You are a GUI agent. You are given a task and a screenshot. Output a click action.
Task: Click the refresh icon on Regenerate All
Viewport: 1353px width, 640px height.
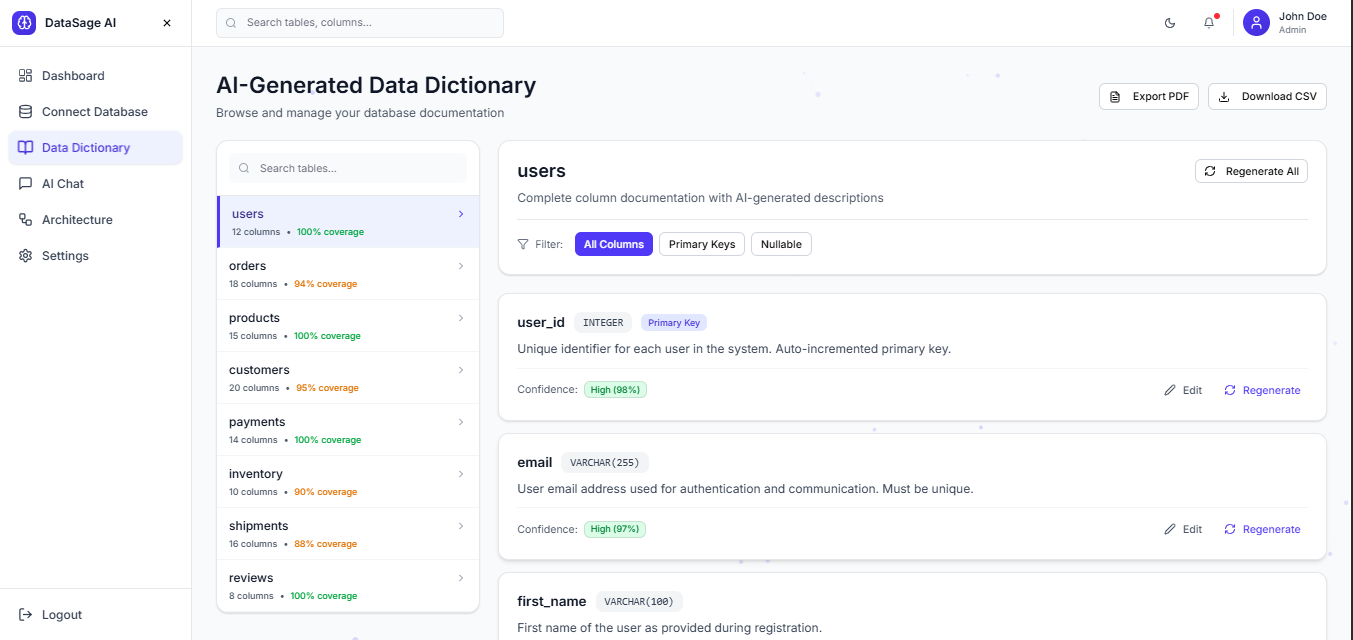tap(1210, 172)
